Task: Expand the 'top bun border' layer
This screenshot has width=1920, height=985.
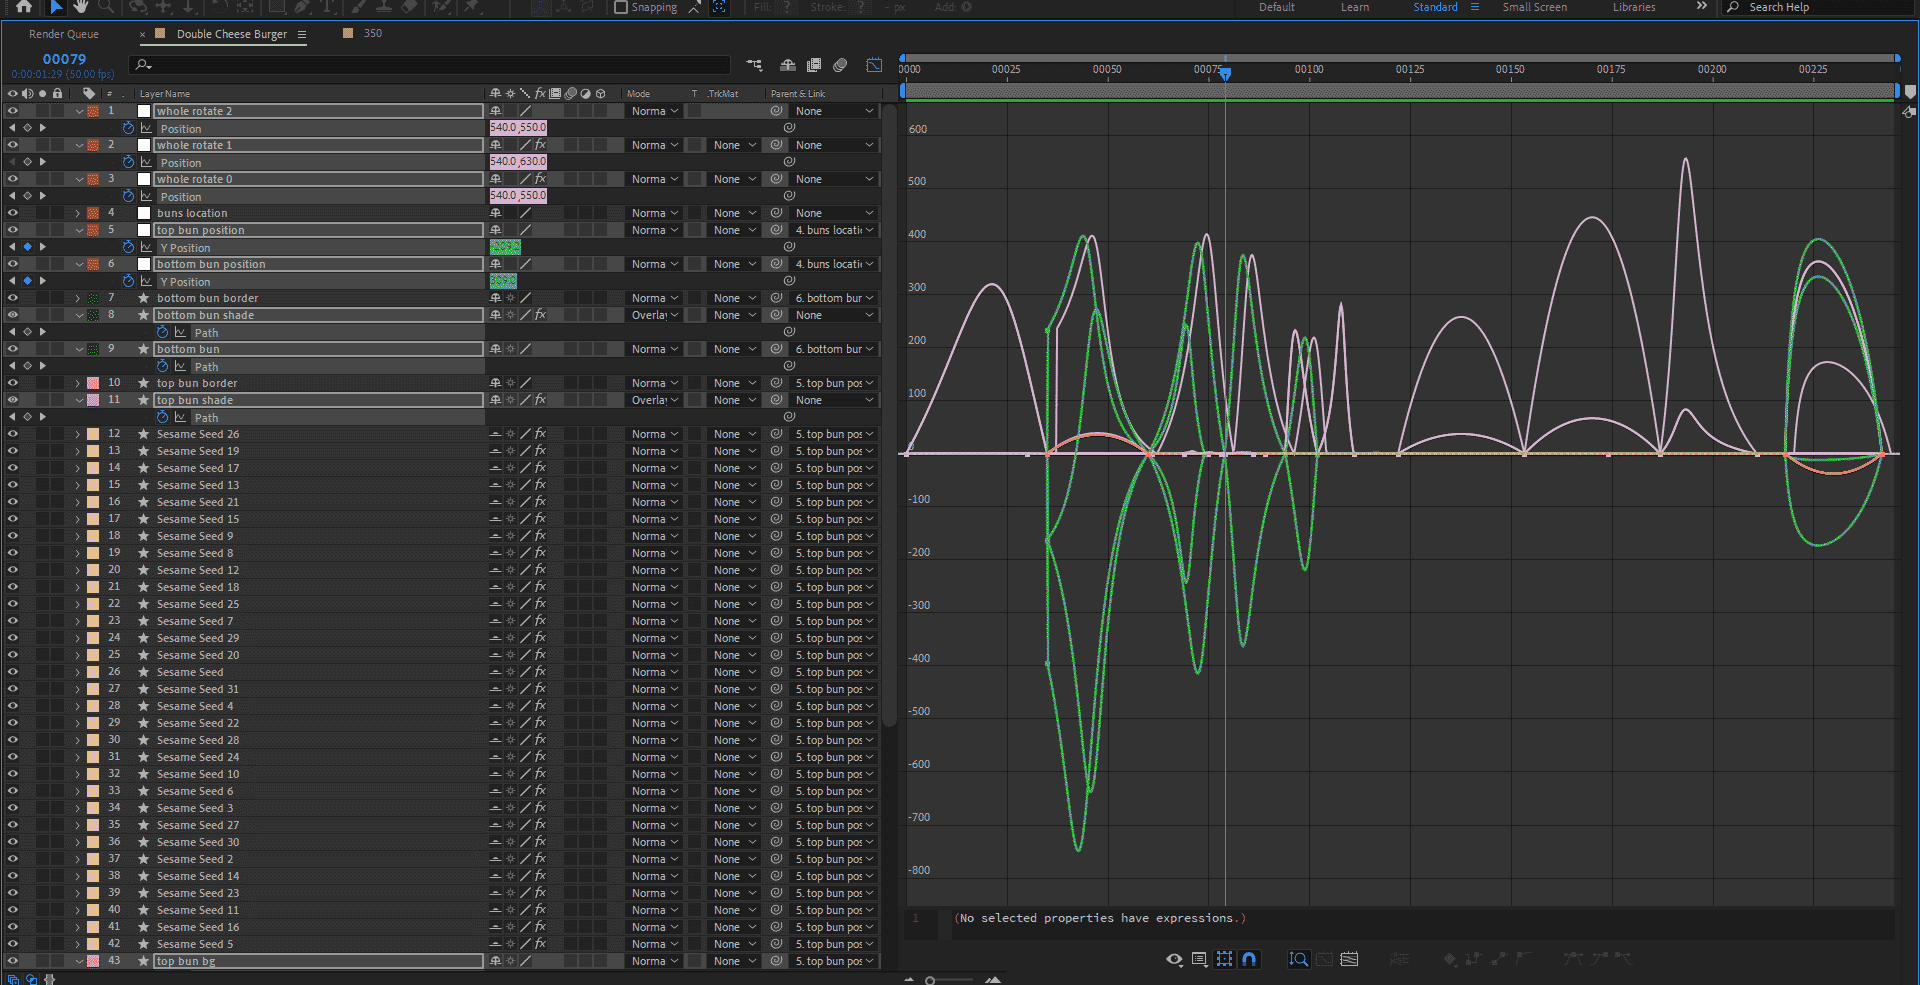Action: point(78,383)
